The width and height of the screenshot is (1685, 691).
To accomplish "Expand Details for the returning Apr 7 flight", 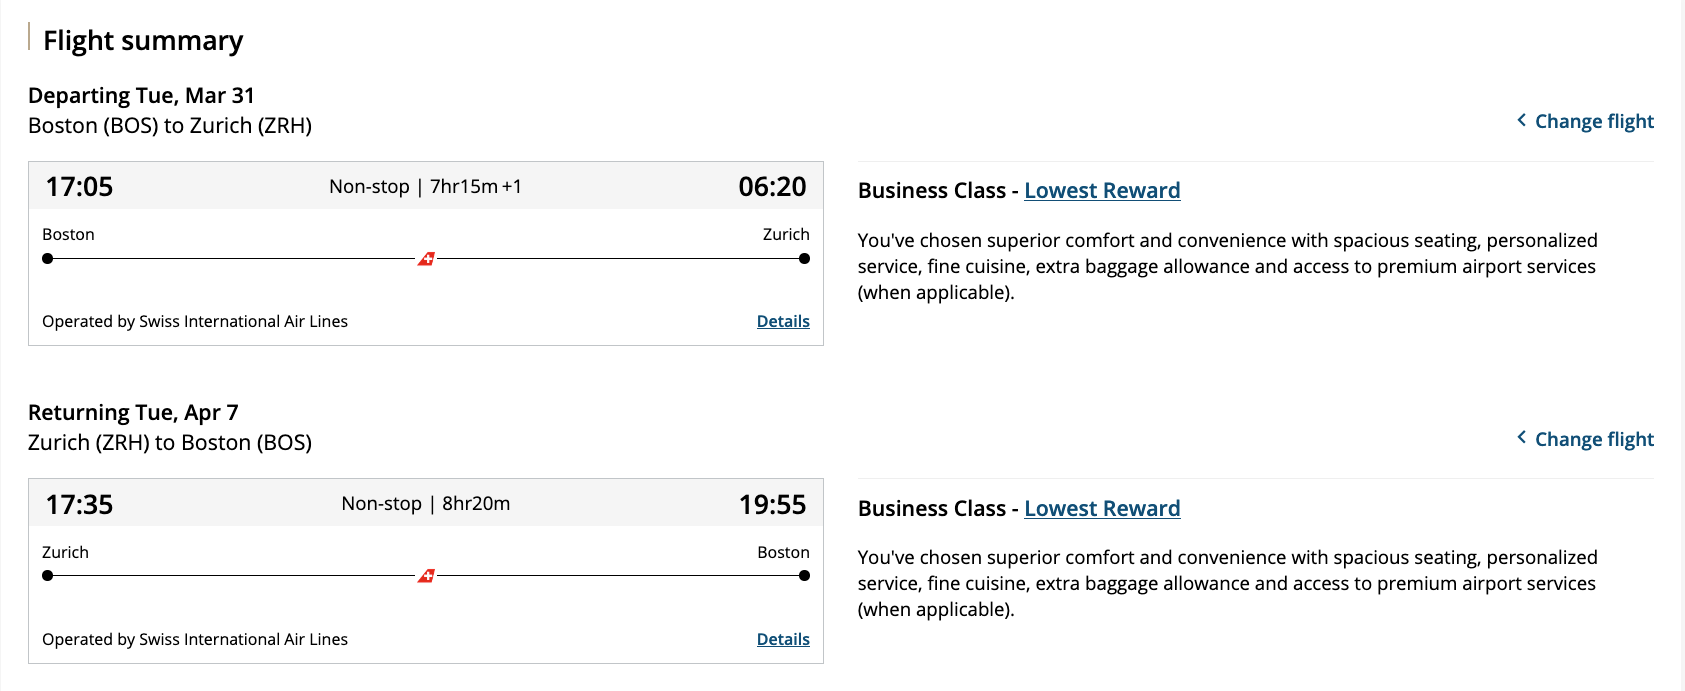I will coord(783,639).
